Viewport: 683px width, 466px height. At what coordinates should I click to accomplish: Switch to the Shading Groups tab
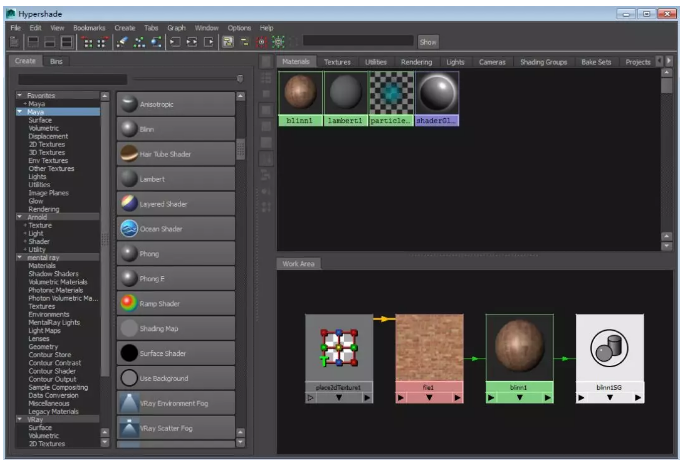544,62
